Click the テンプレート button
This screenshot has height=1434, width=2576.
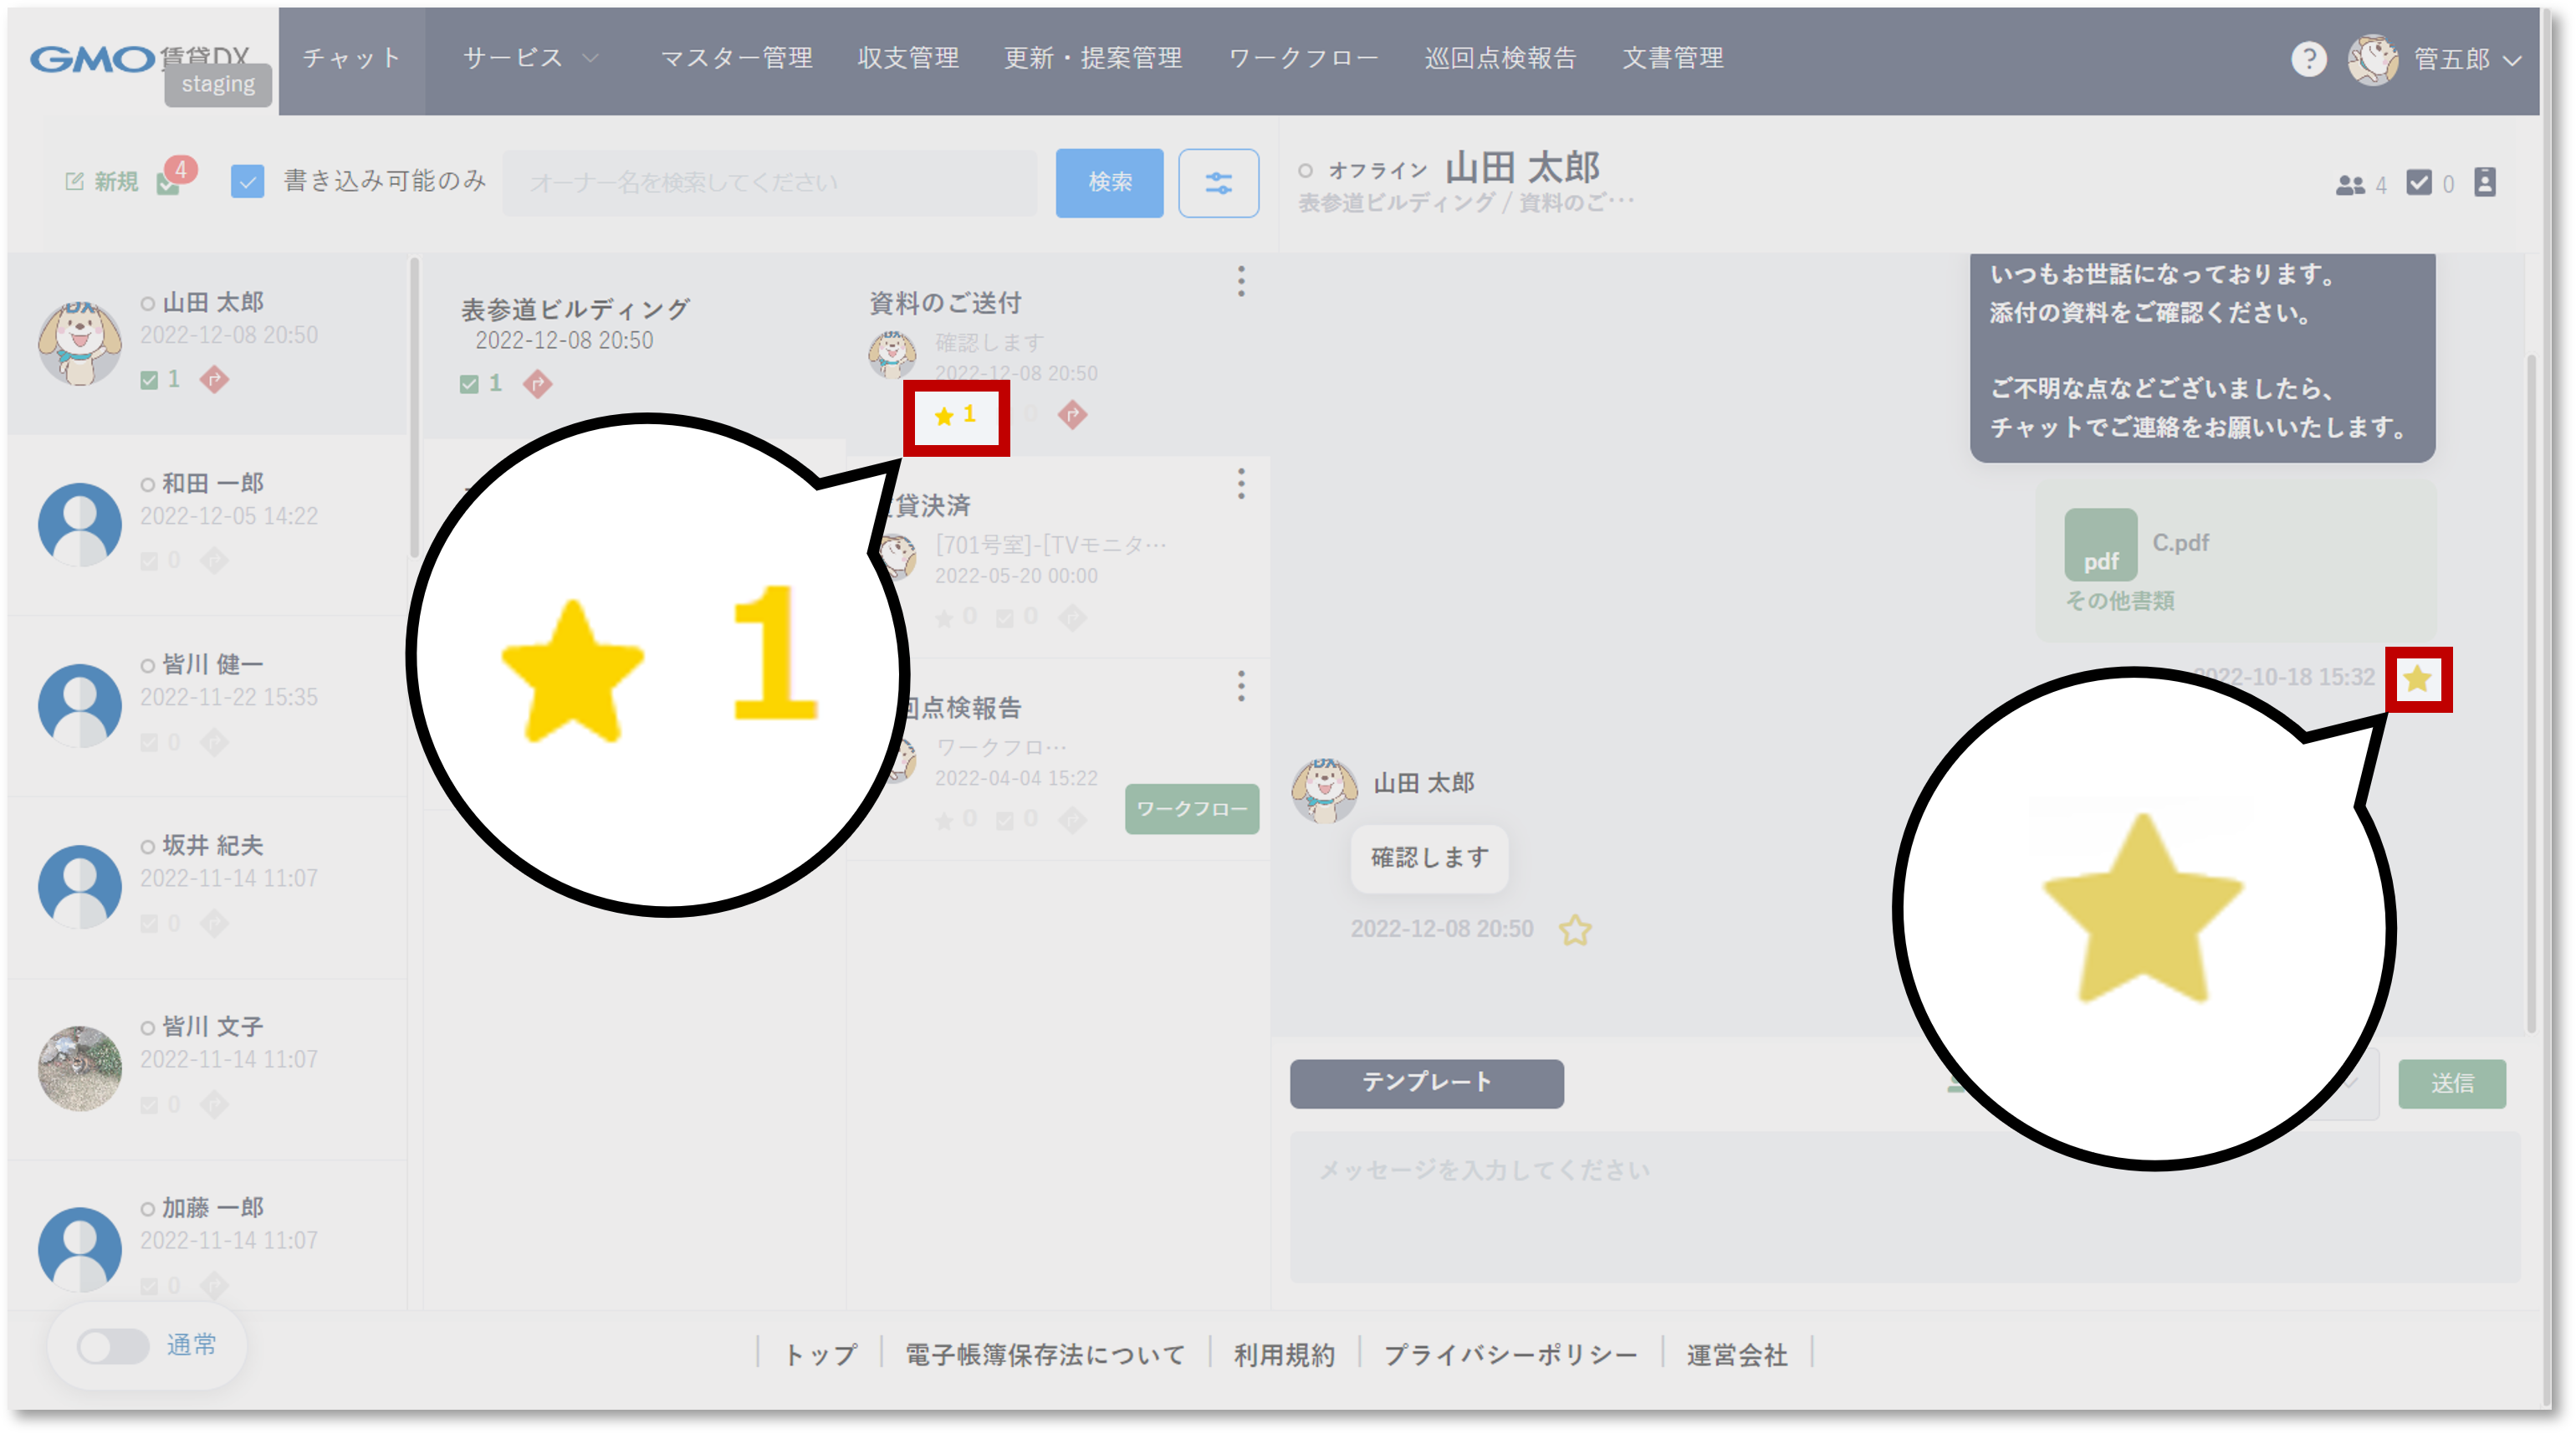1425,1083
